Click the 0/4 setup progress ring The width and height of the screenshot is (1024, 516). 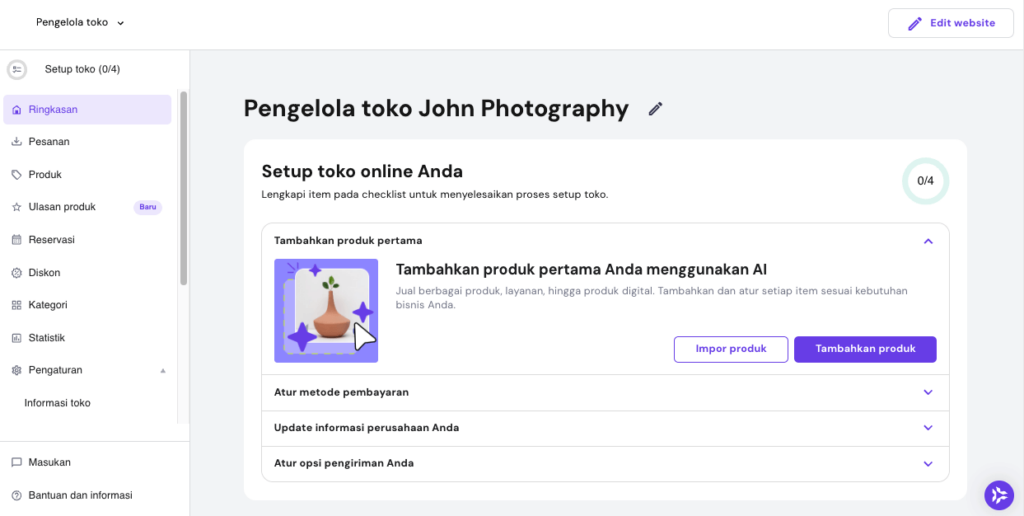point(925,181)
